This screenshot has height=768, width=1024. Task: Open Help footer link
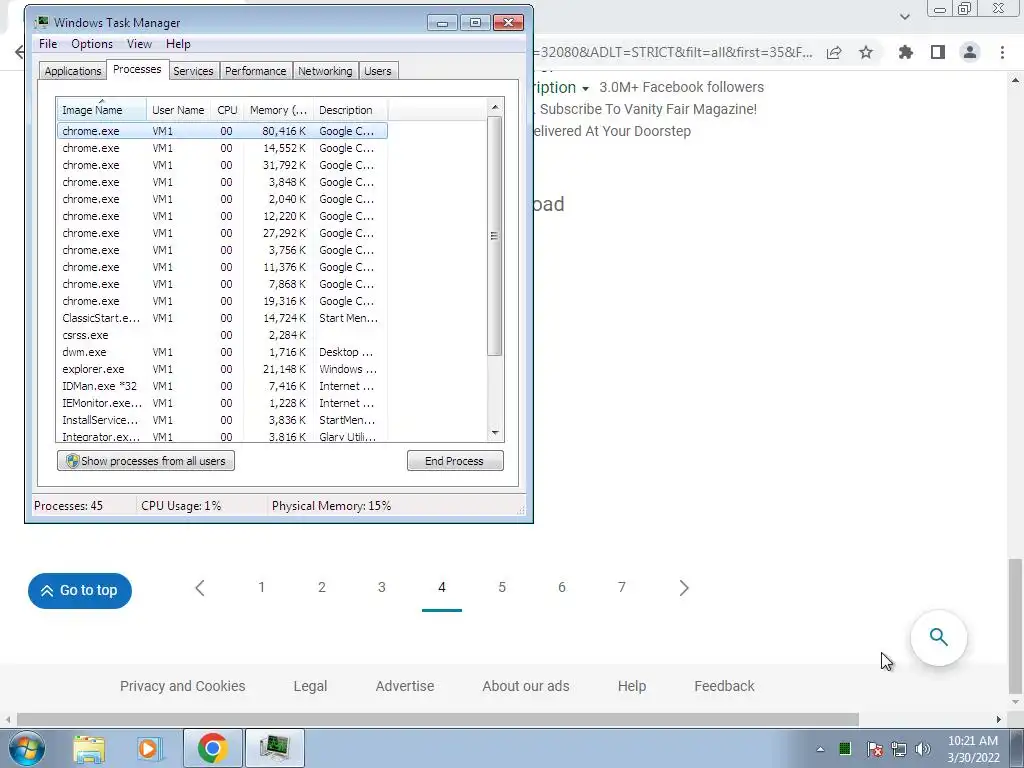tap(632, 686)
